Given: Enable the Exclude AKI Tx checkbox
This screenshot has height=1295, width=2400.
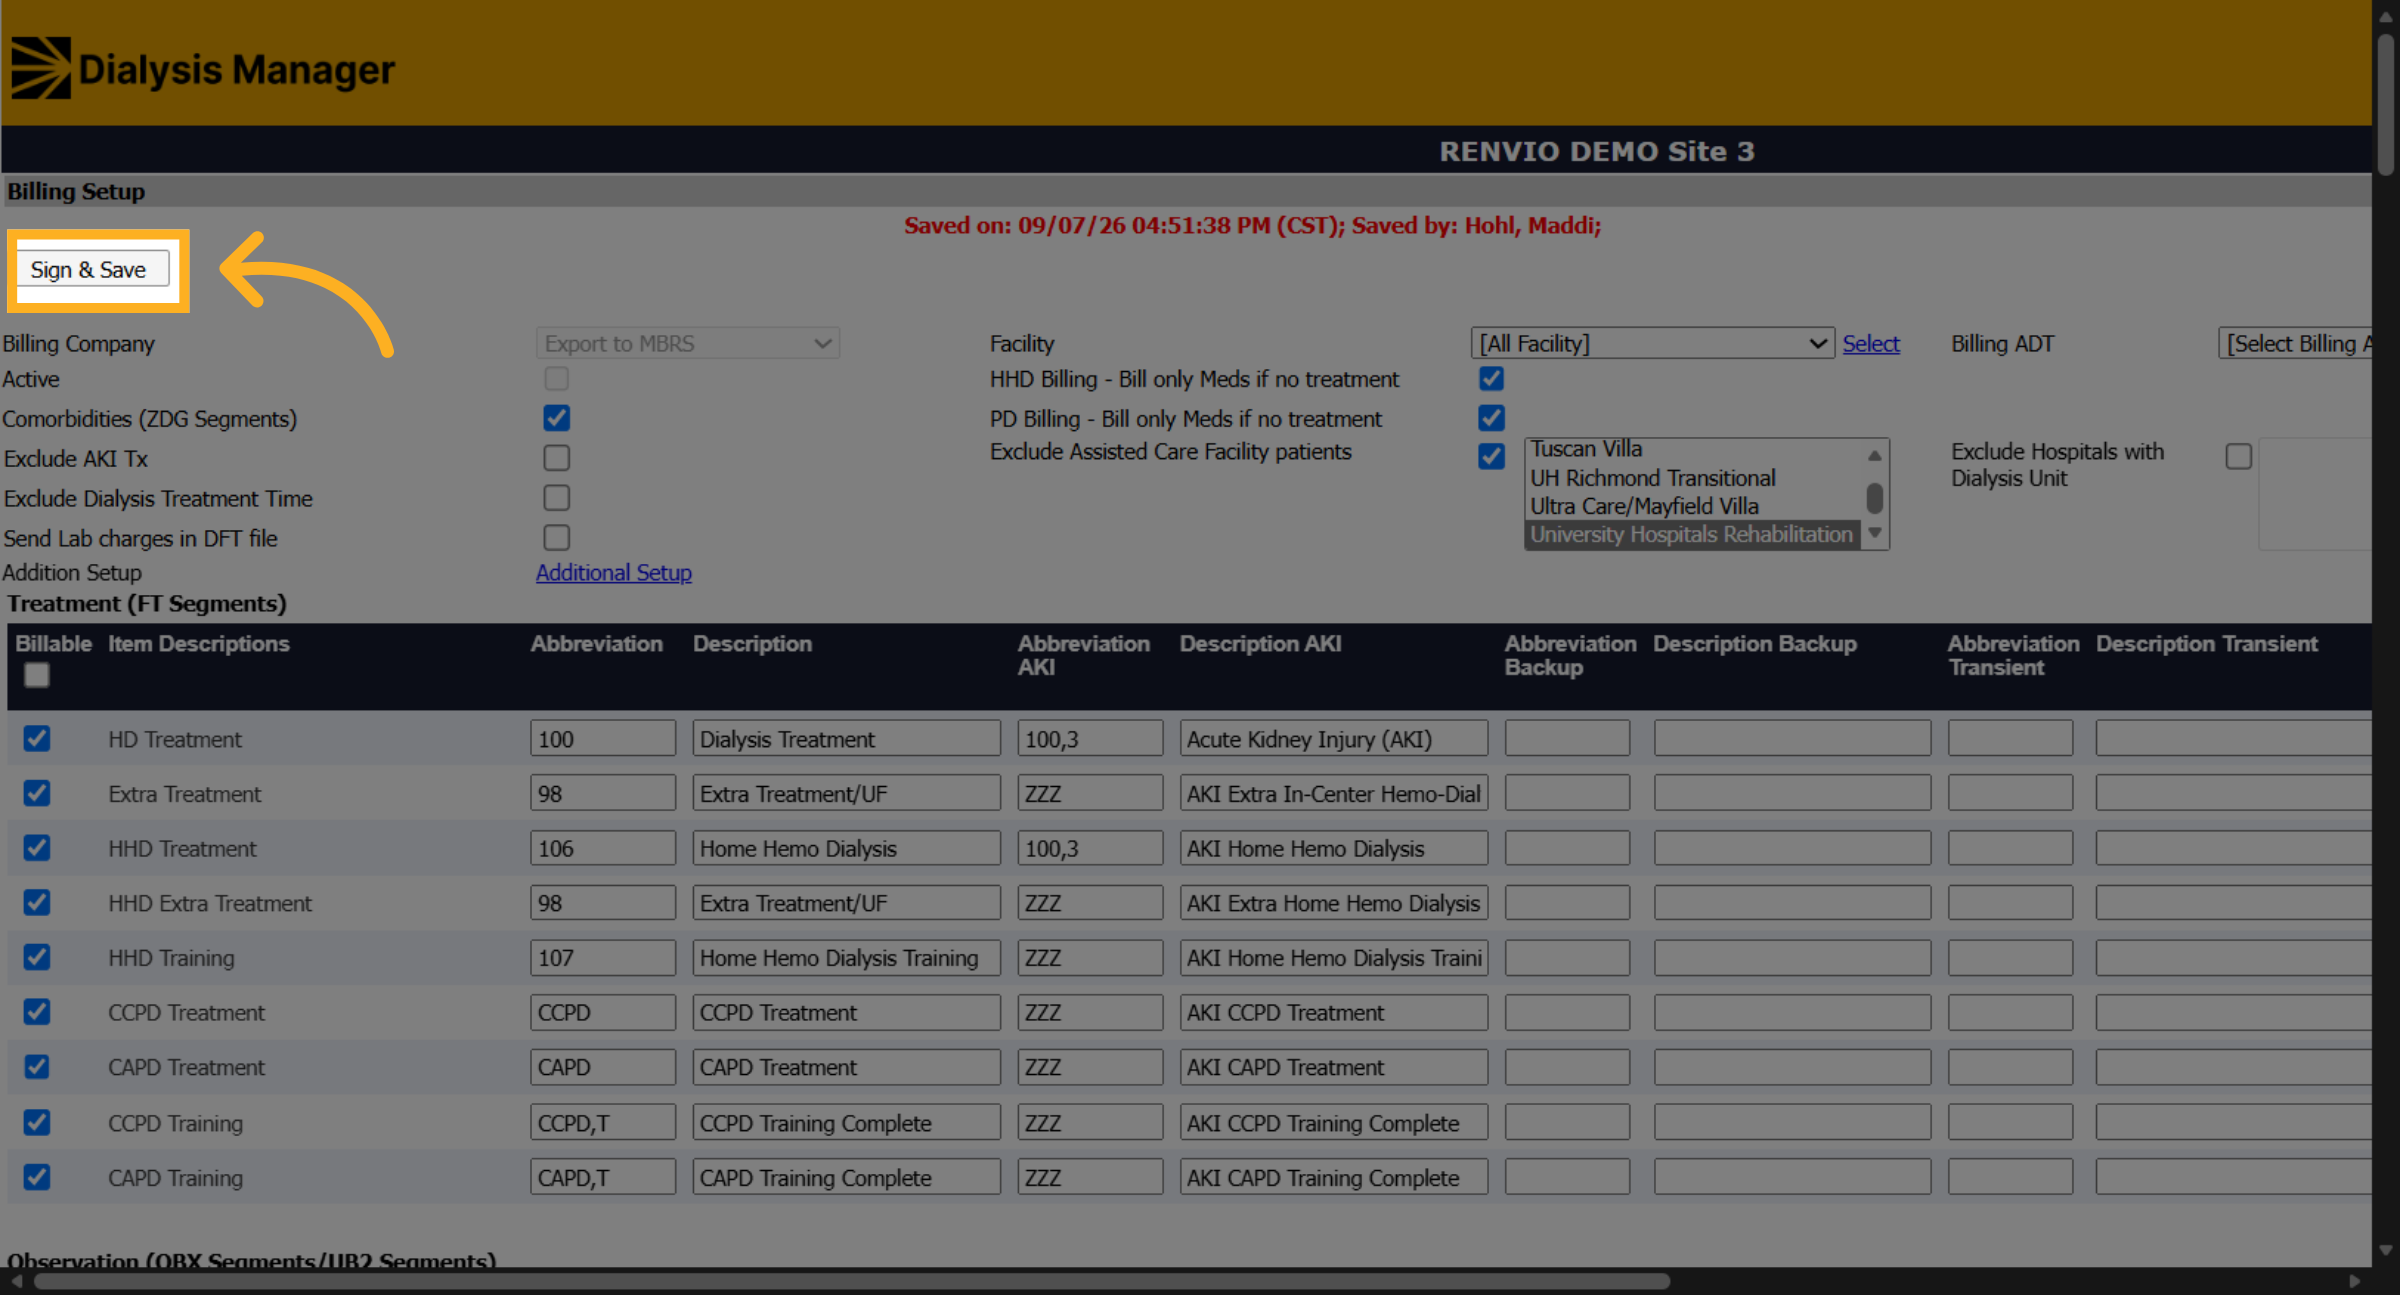Looking at the screenshot, I should click(556, 458).
